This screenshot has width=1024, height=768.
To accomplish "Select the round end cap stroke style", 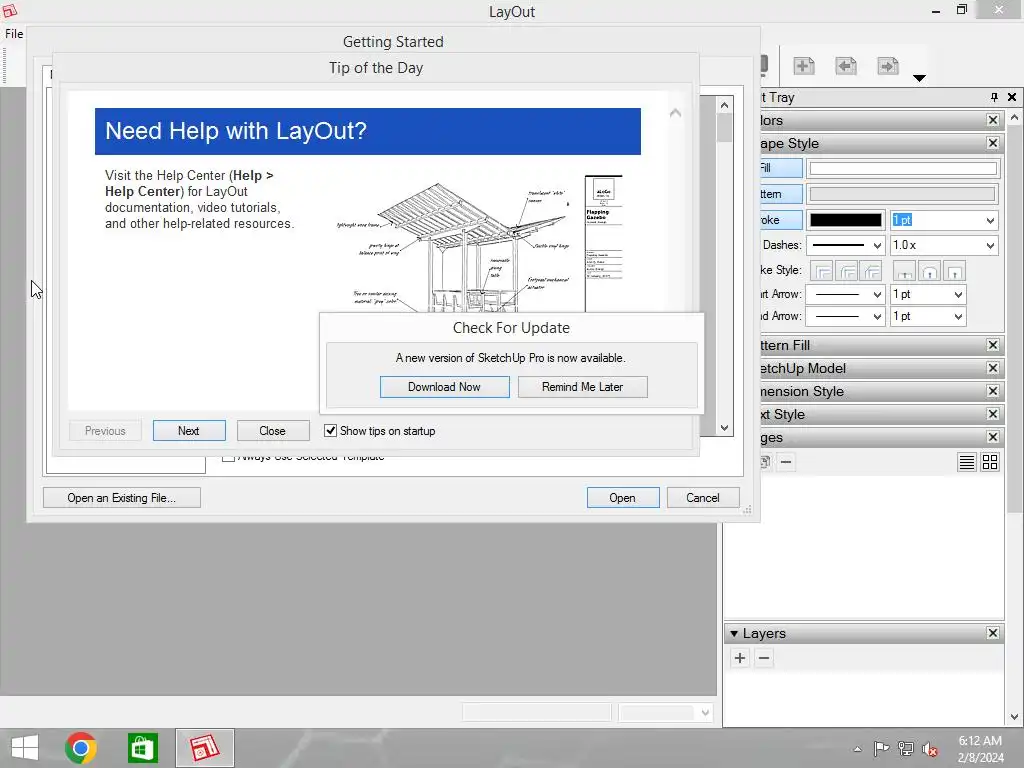I will pos(929,270).
